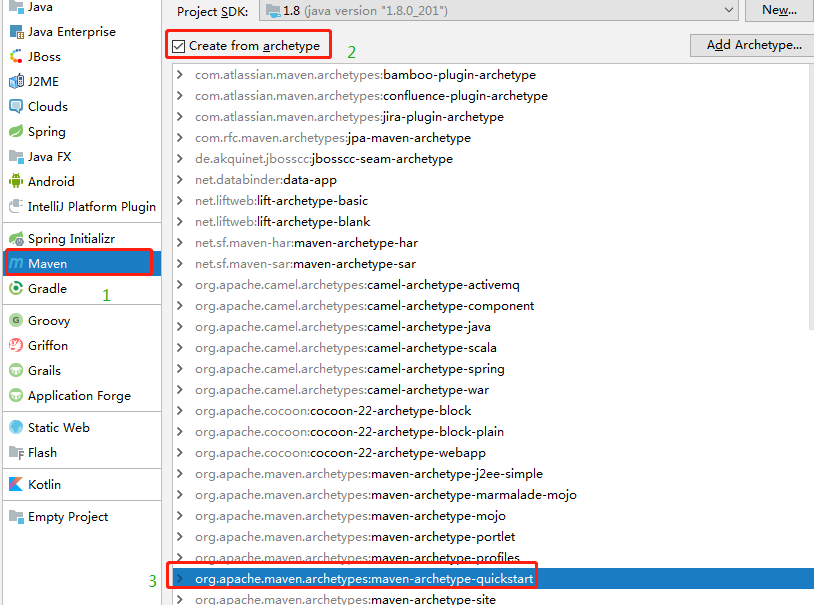The height and width of the screenshot is (605, 814).
Task: Click the Kotlin icon
Action: (16, 485)
